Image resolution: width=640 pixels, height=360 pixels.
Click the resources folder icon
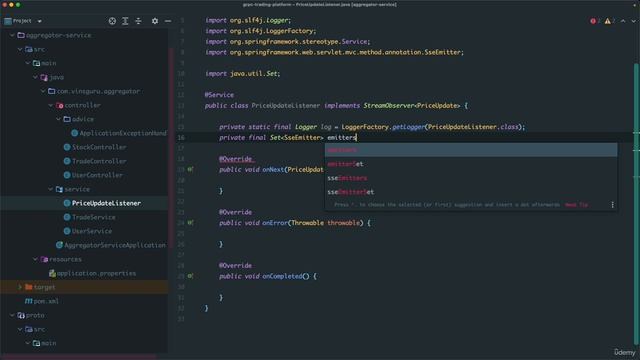pos(44,259)
